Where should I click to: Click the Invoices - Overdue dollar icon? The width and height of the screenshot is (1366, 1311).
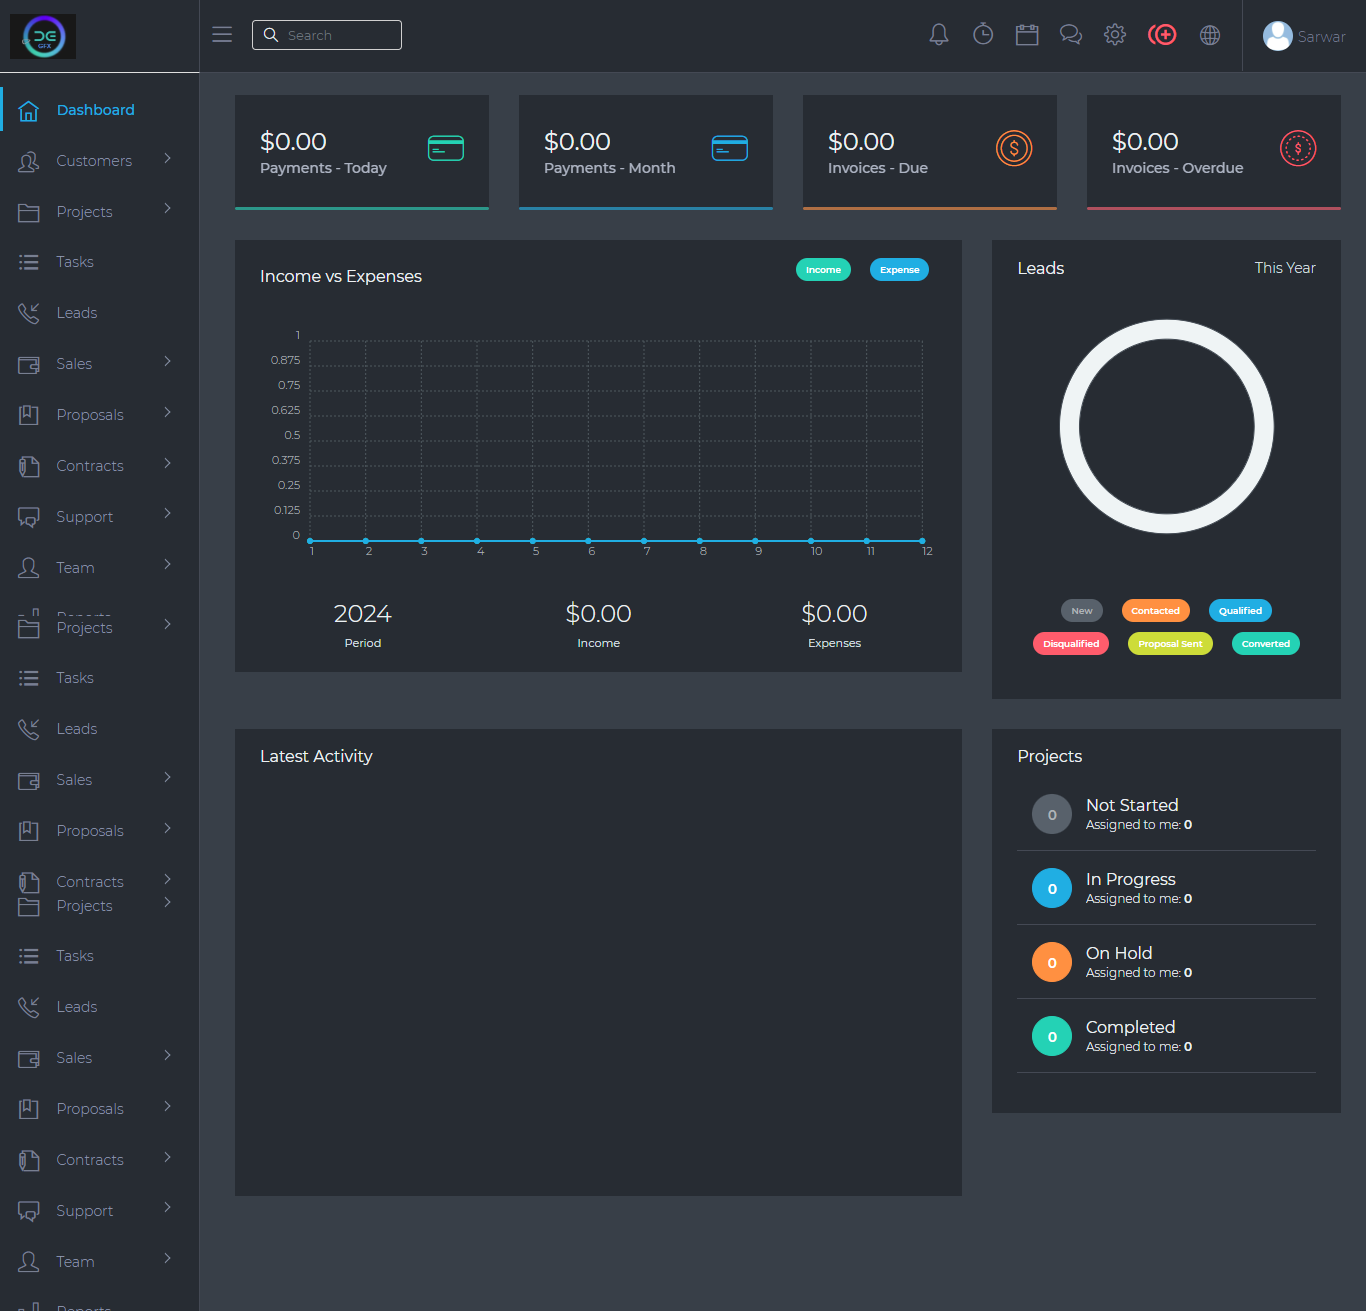[x=1298, y=149]
